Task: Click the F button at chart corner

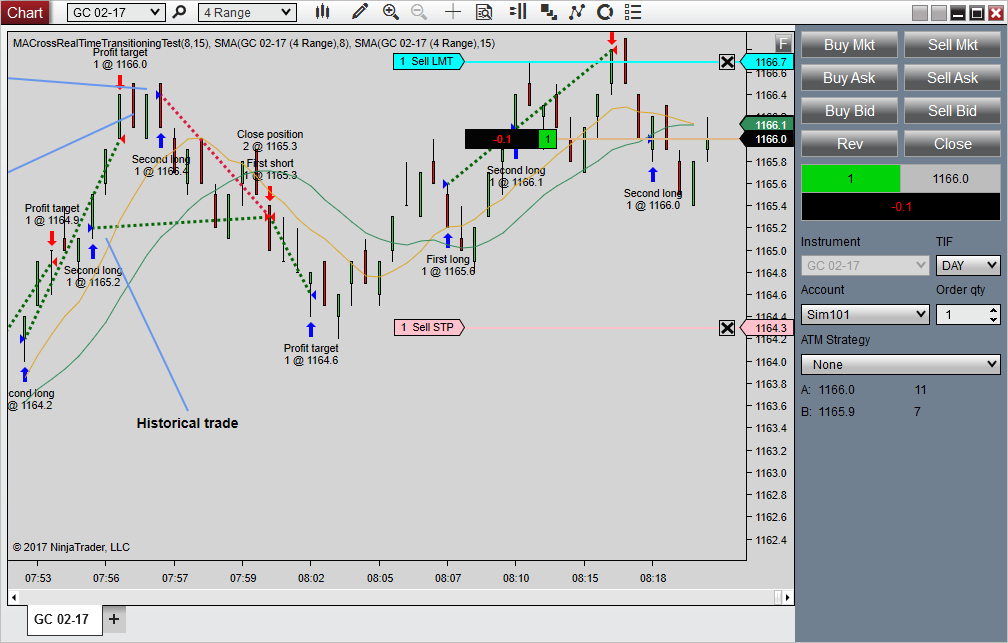Action: (x=783, y=43)
